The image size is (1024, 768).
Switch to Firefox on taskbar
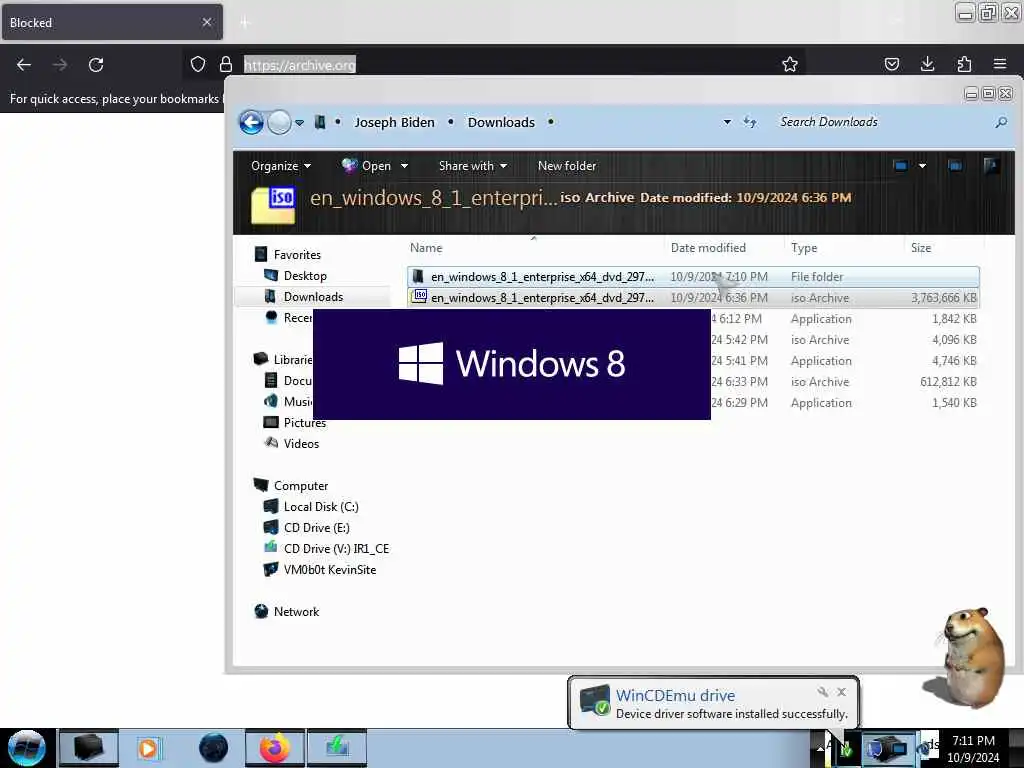pos(275,748)
